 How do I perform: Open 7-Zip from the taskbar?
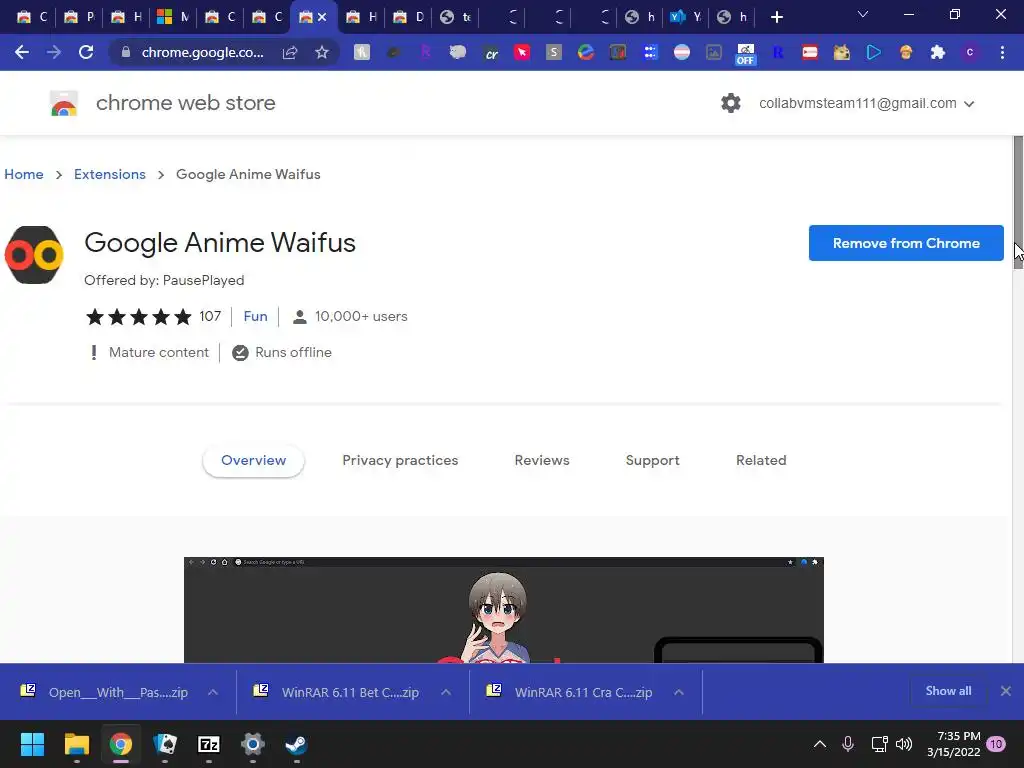click(x=208, y=744)
